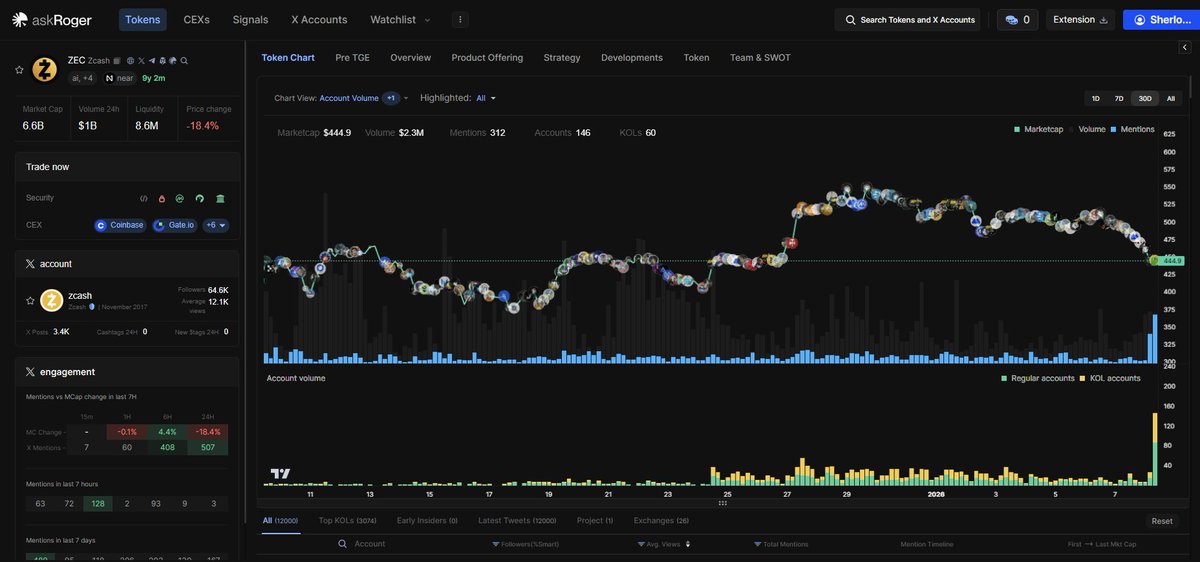
Task: Open the Sherlo... user profile button
Action: 1161,19
